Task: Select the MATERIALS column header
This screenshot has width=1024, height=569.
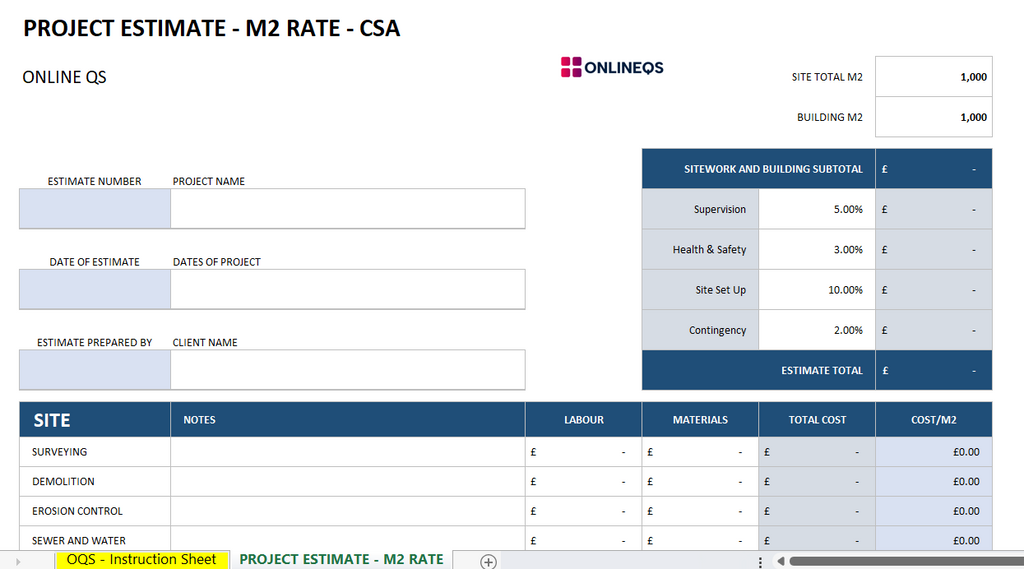Action: (x=700, y=420)
